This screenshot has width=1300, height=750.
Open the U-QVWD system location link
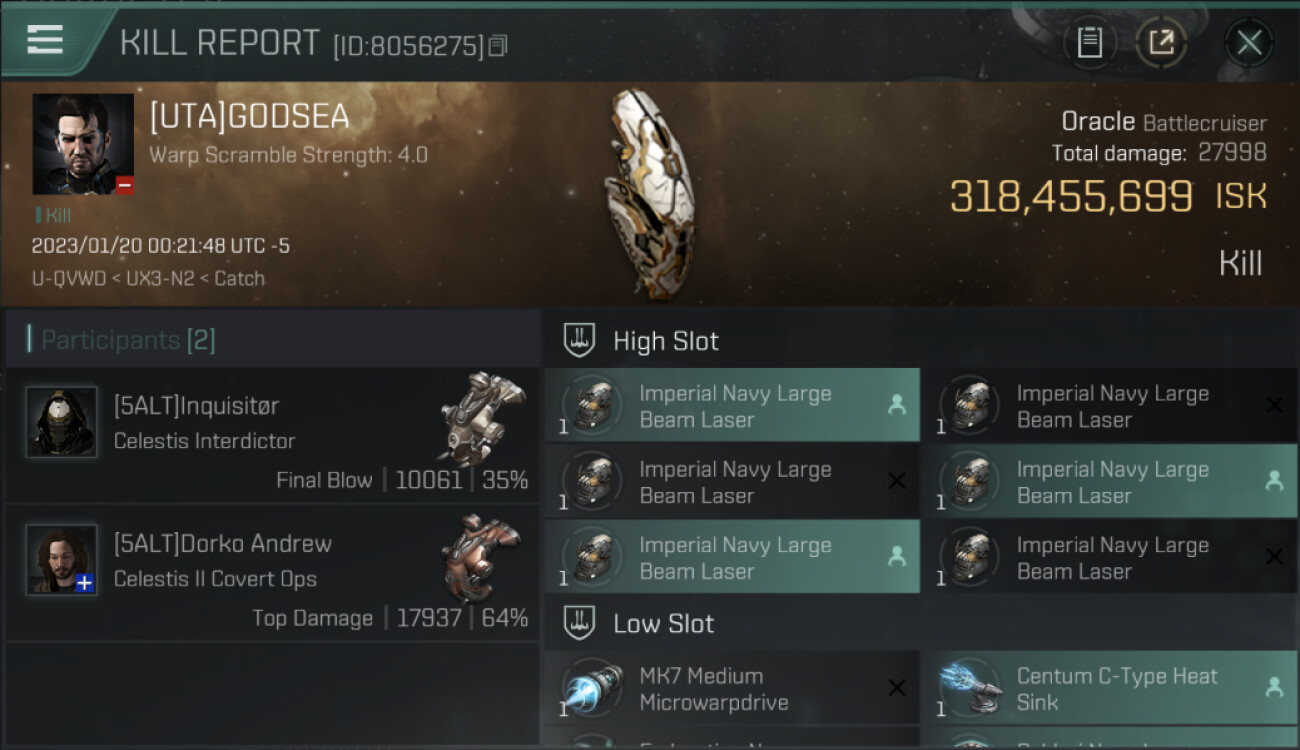[x=68, y=279]
